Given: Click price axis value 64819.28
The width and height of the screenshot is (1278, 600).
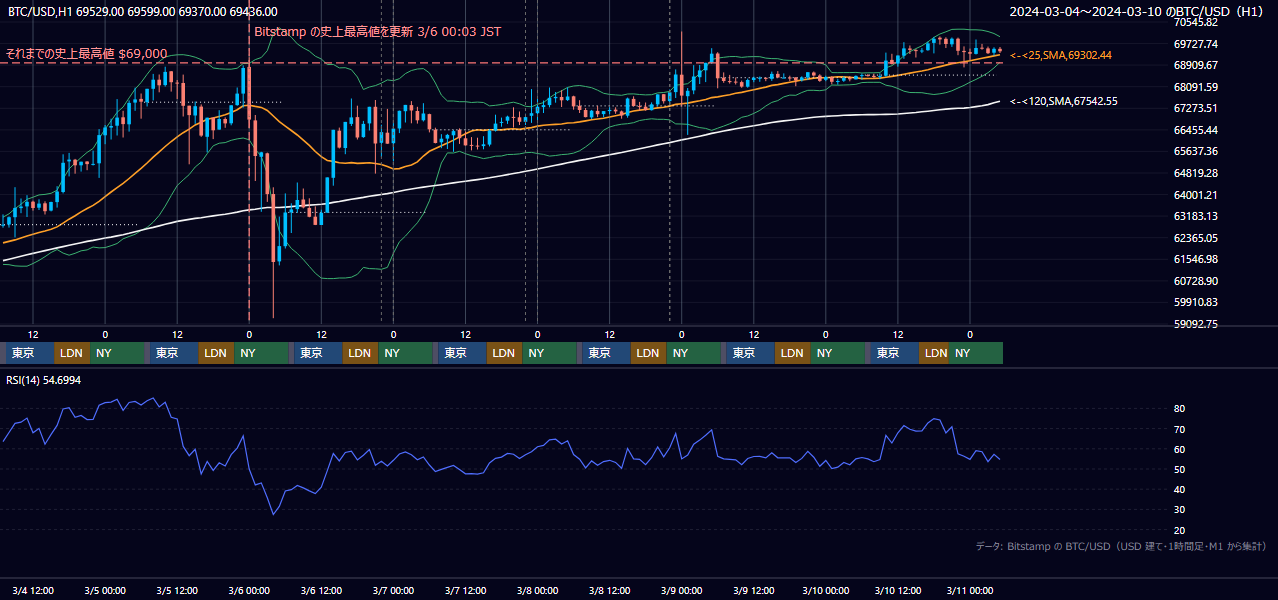Looking at the screenshot, I should 1195,173.
